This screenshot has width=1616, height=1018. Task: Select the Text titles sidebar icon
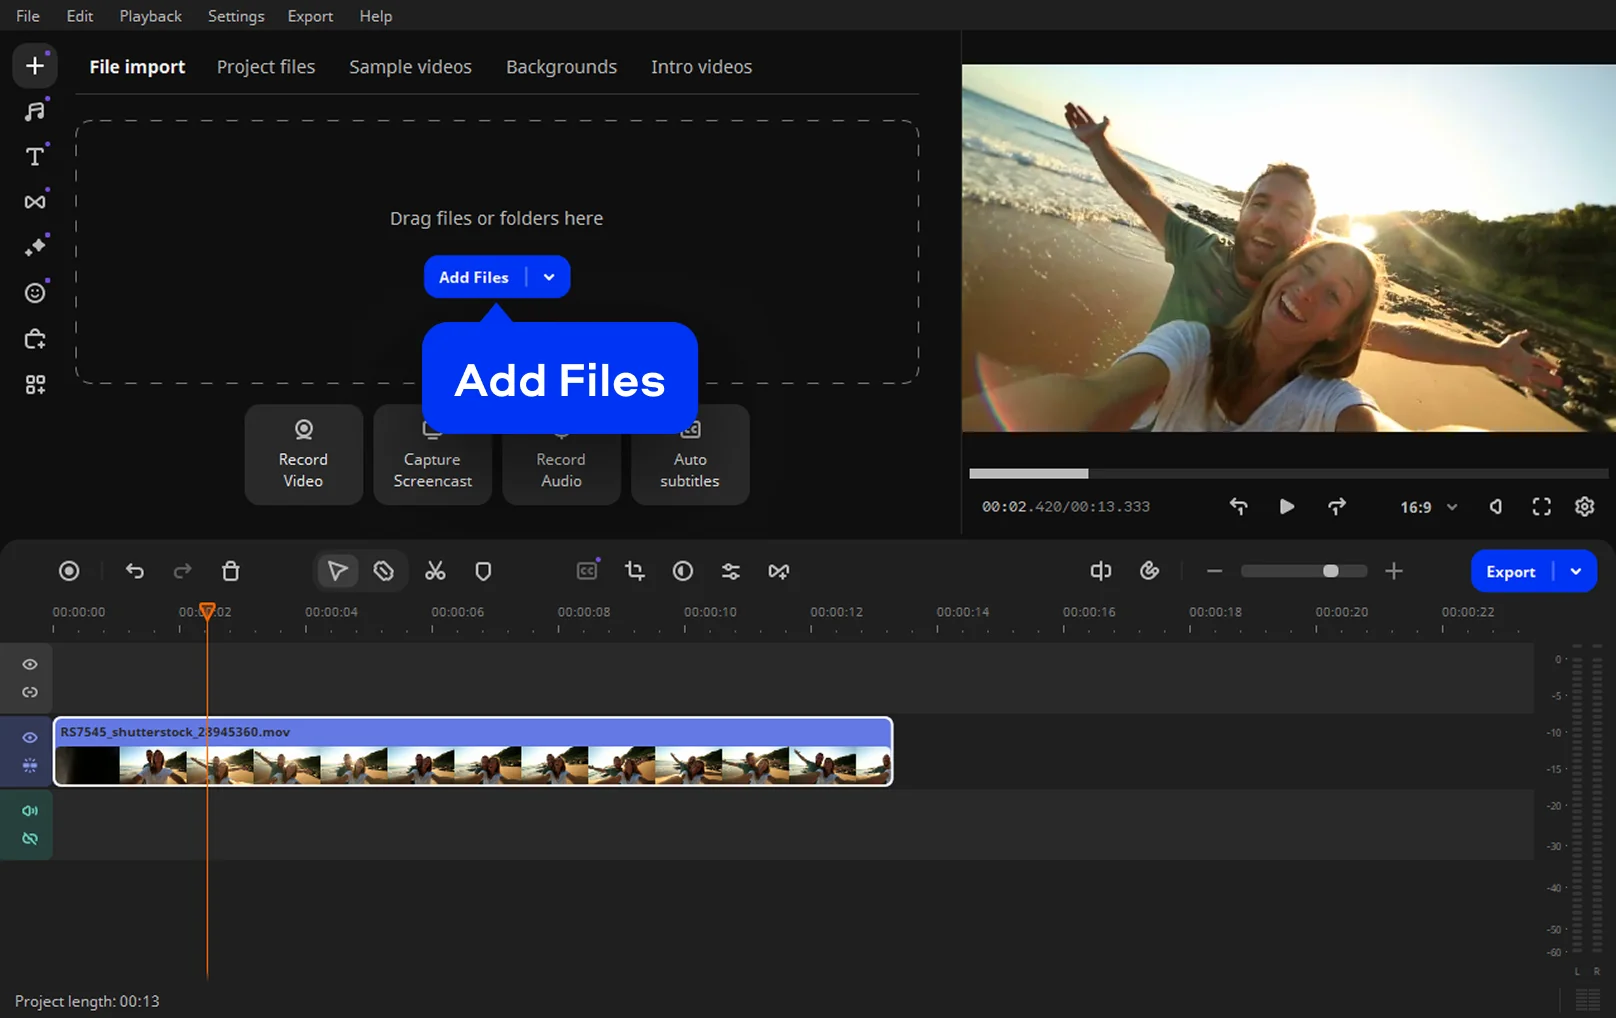35,157
